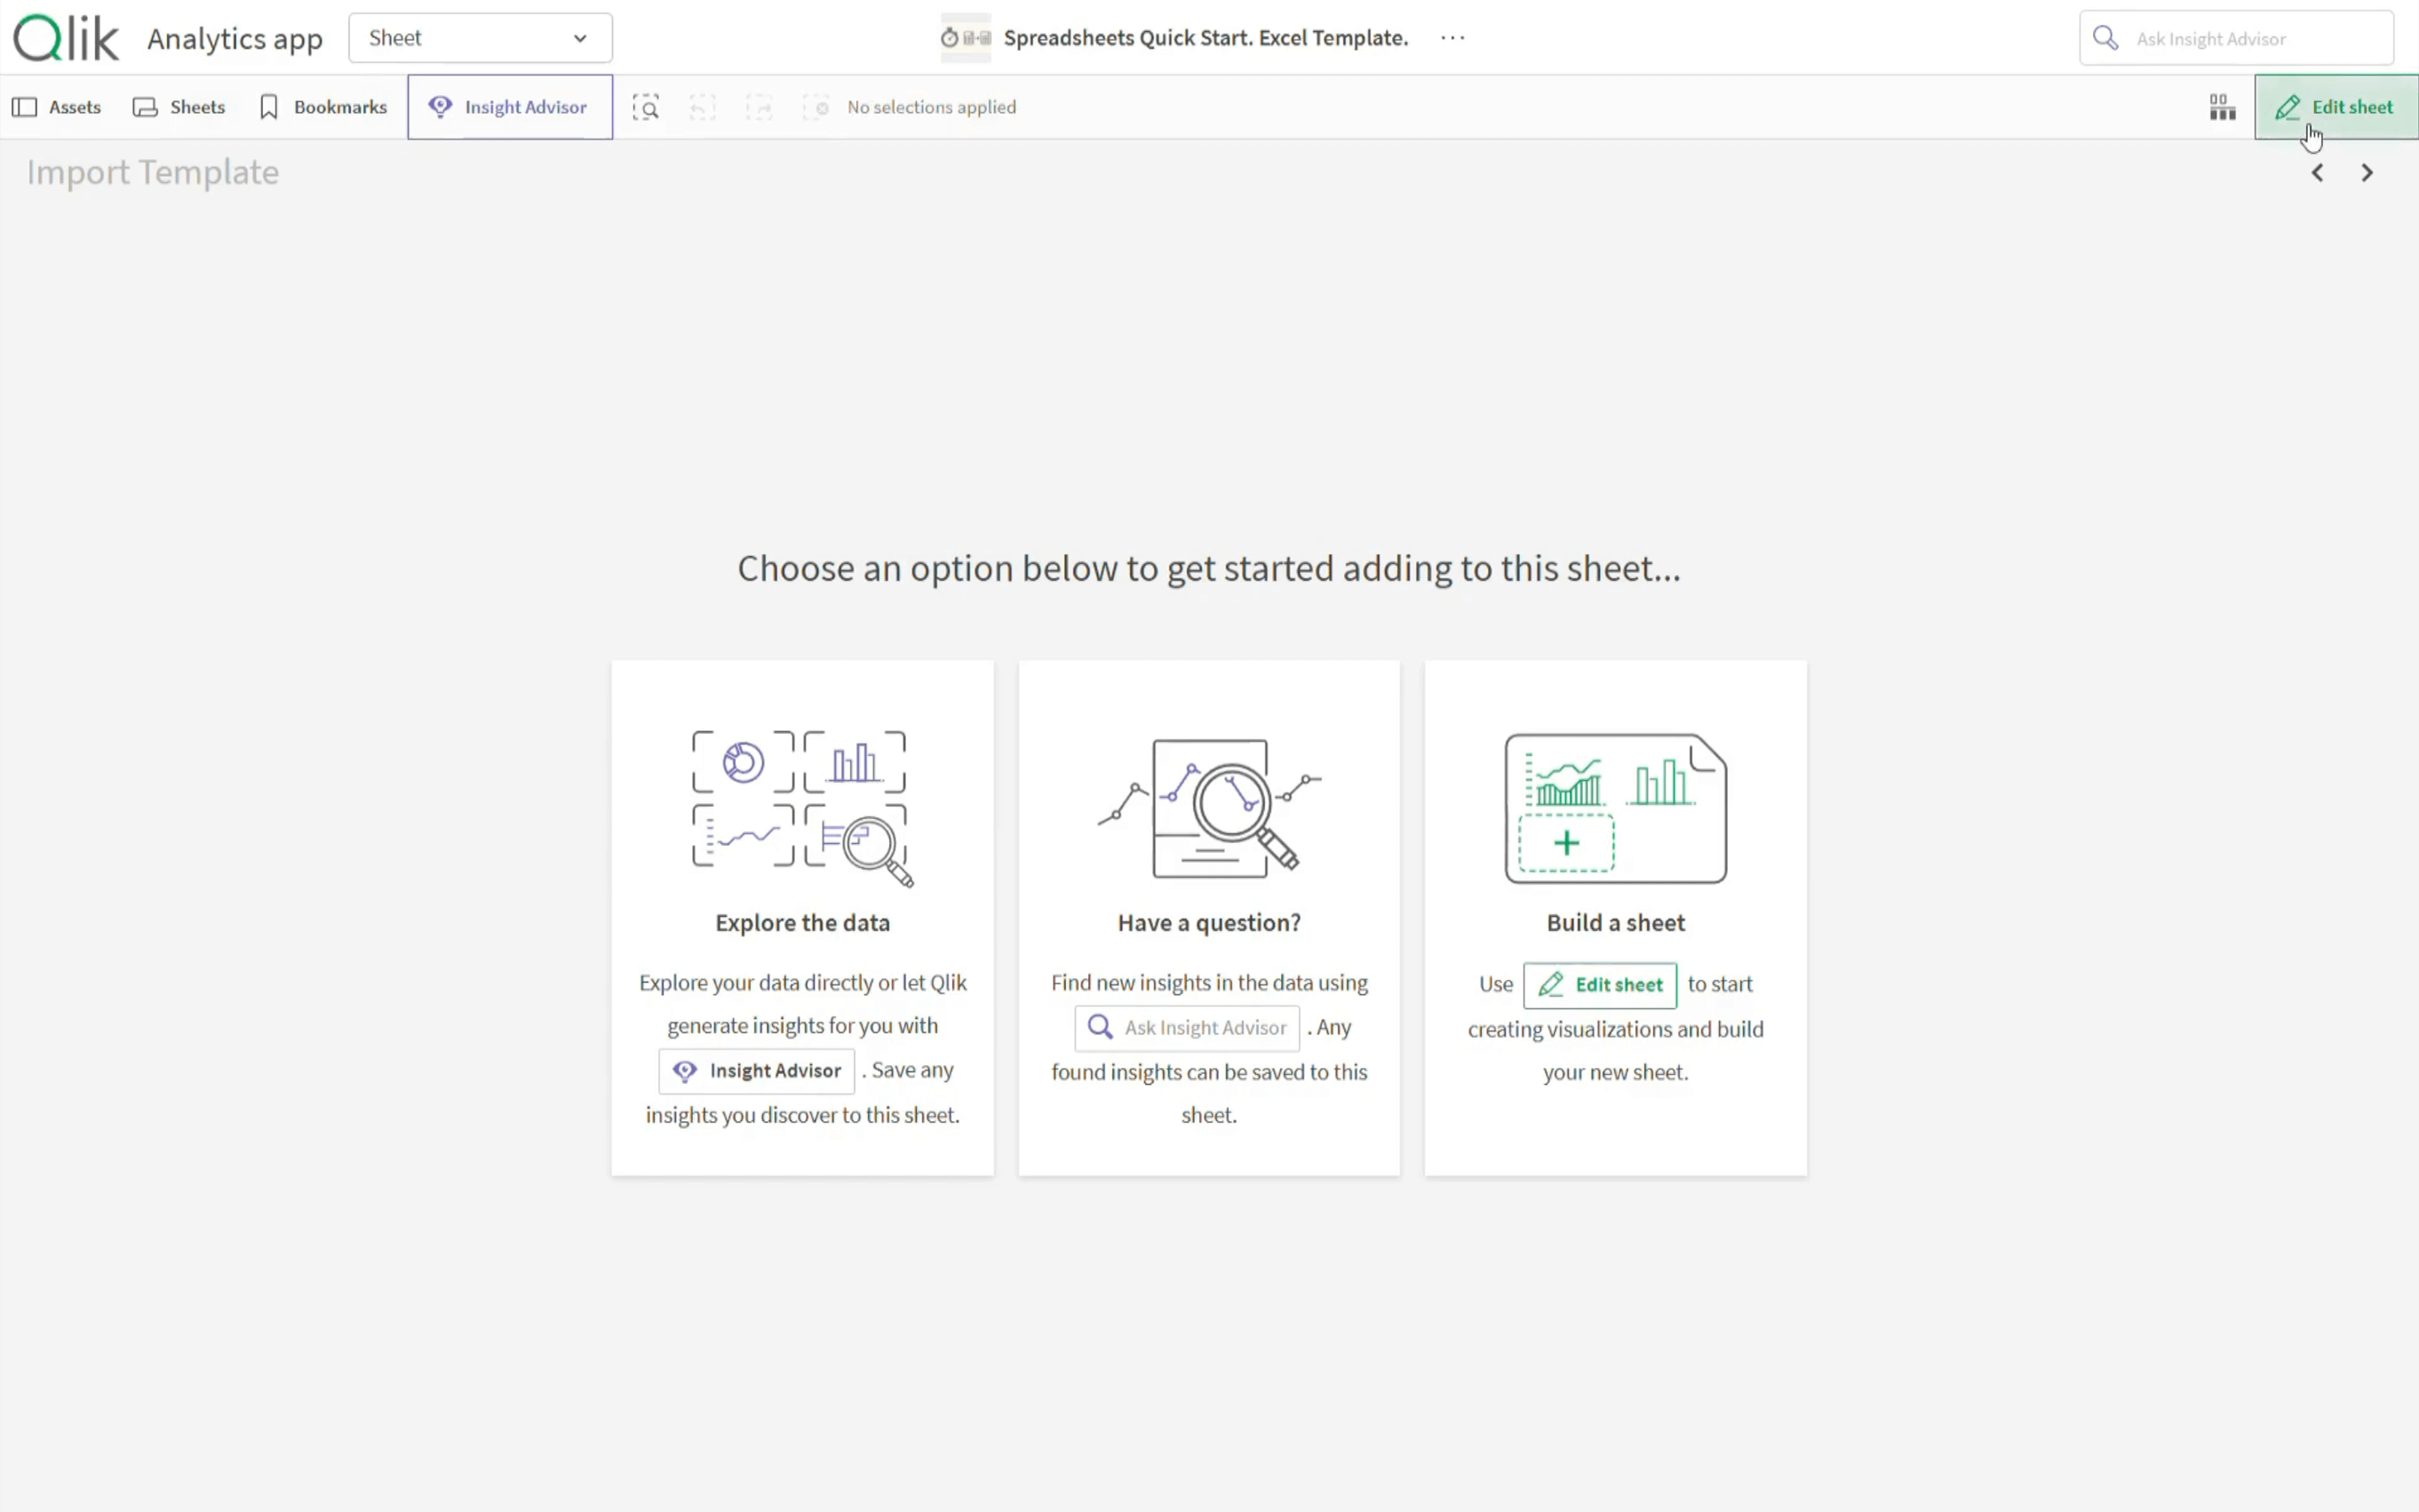
Task: Open the Sheets list
Action: point(179,107)
